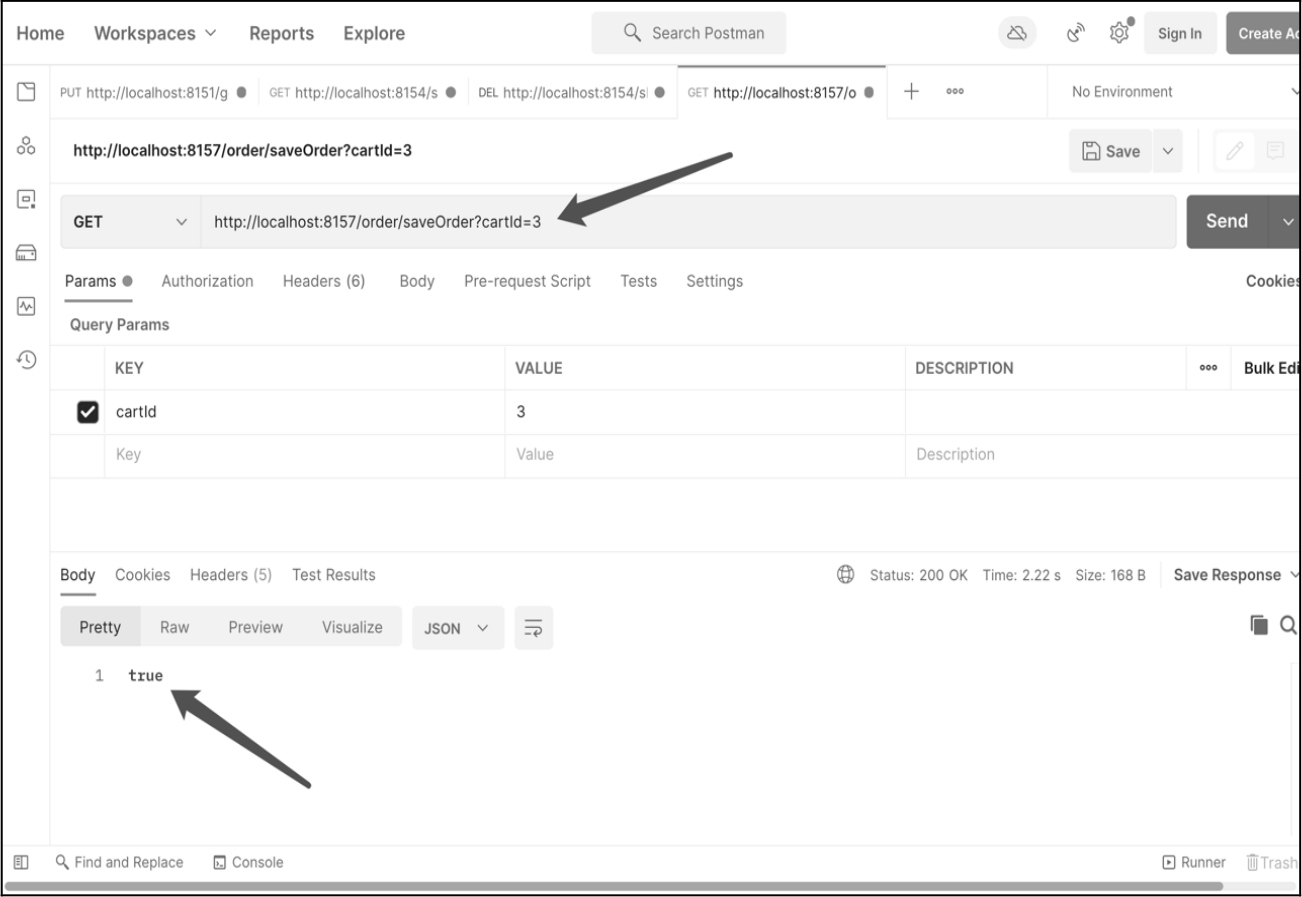
Task: Open Bulk Edit for query params
Action: (x=1272, y=368)
